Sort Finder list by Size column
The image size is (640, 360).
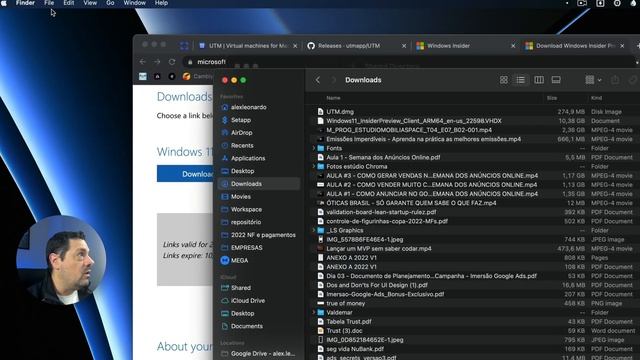[x=552, y=98]
